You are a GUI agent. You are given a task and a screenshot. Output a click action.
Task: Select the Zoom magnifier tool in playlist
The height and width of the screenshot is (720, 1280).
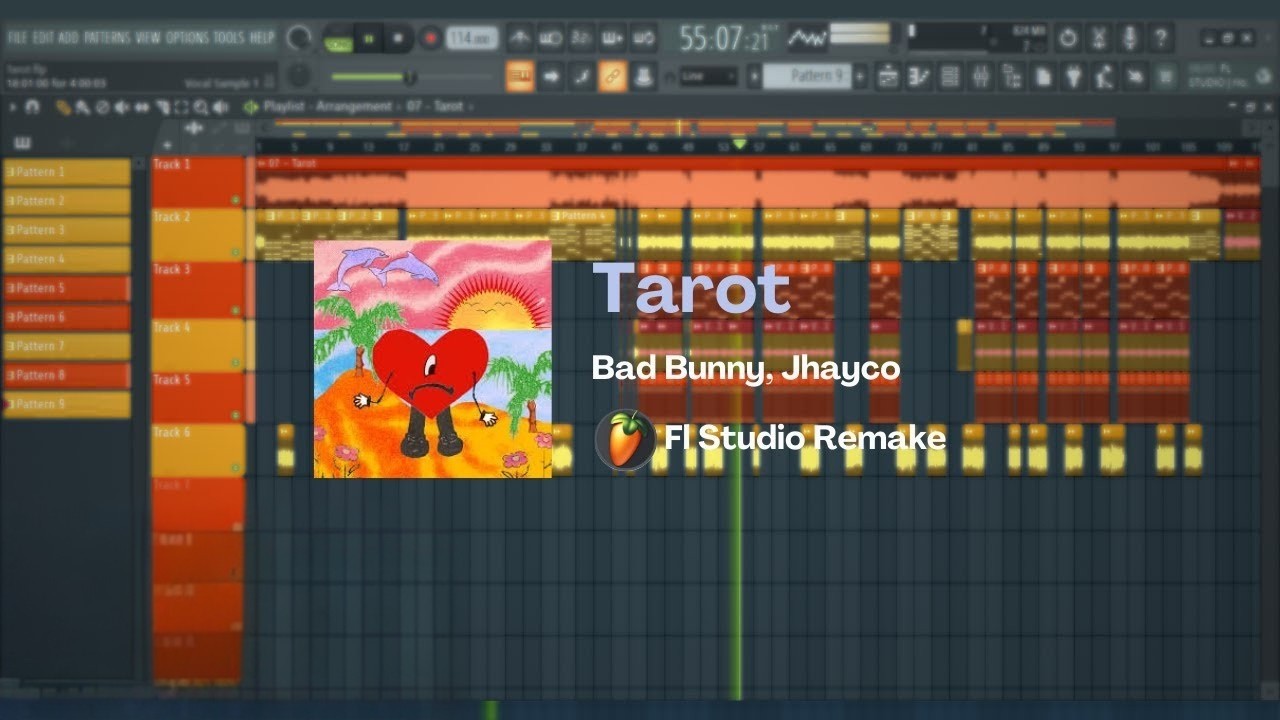[201, 107]
